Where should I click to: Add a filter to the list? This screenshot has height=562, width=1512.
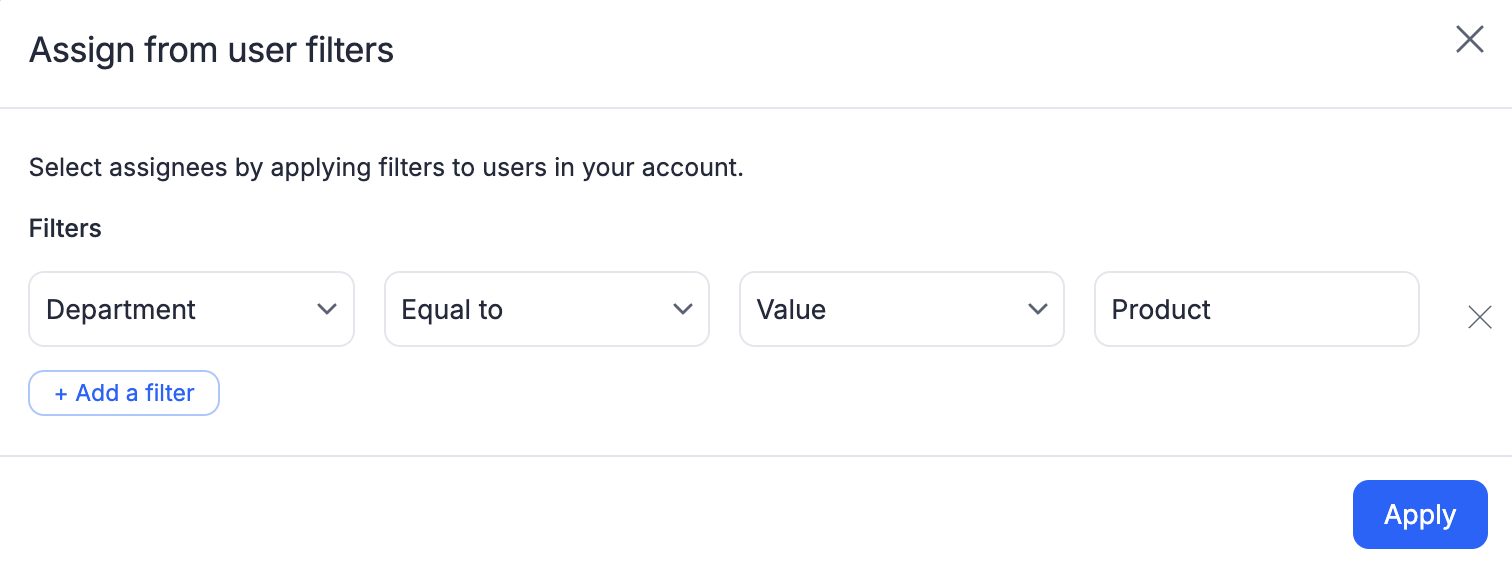coord(124,394)
